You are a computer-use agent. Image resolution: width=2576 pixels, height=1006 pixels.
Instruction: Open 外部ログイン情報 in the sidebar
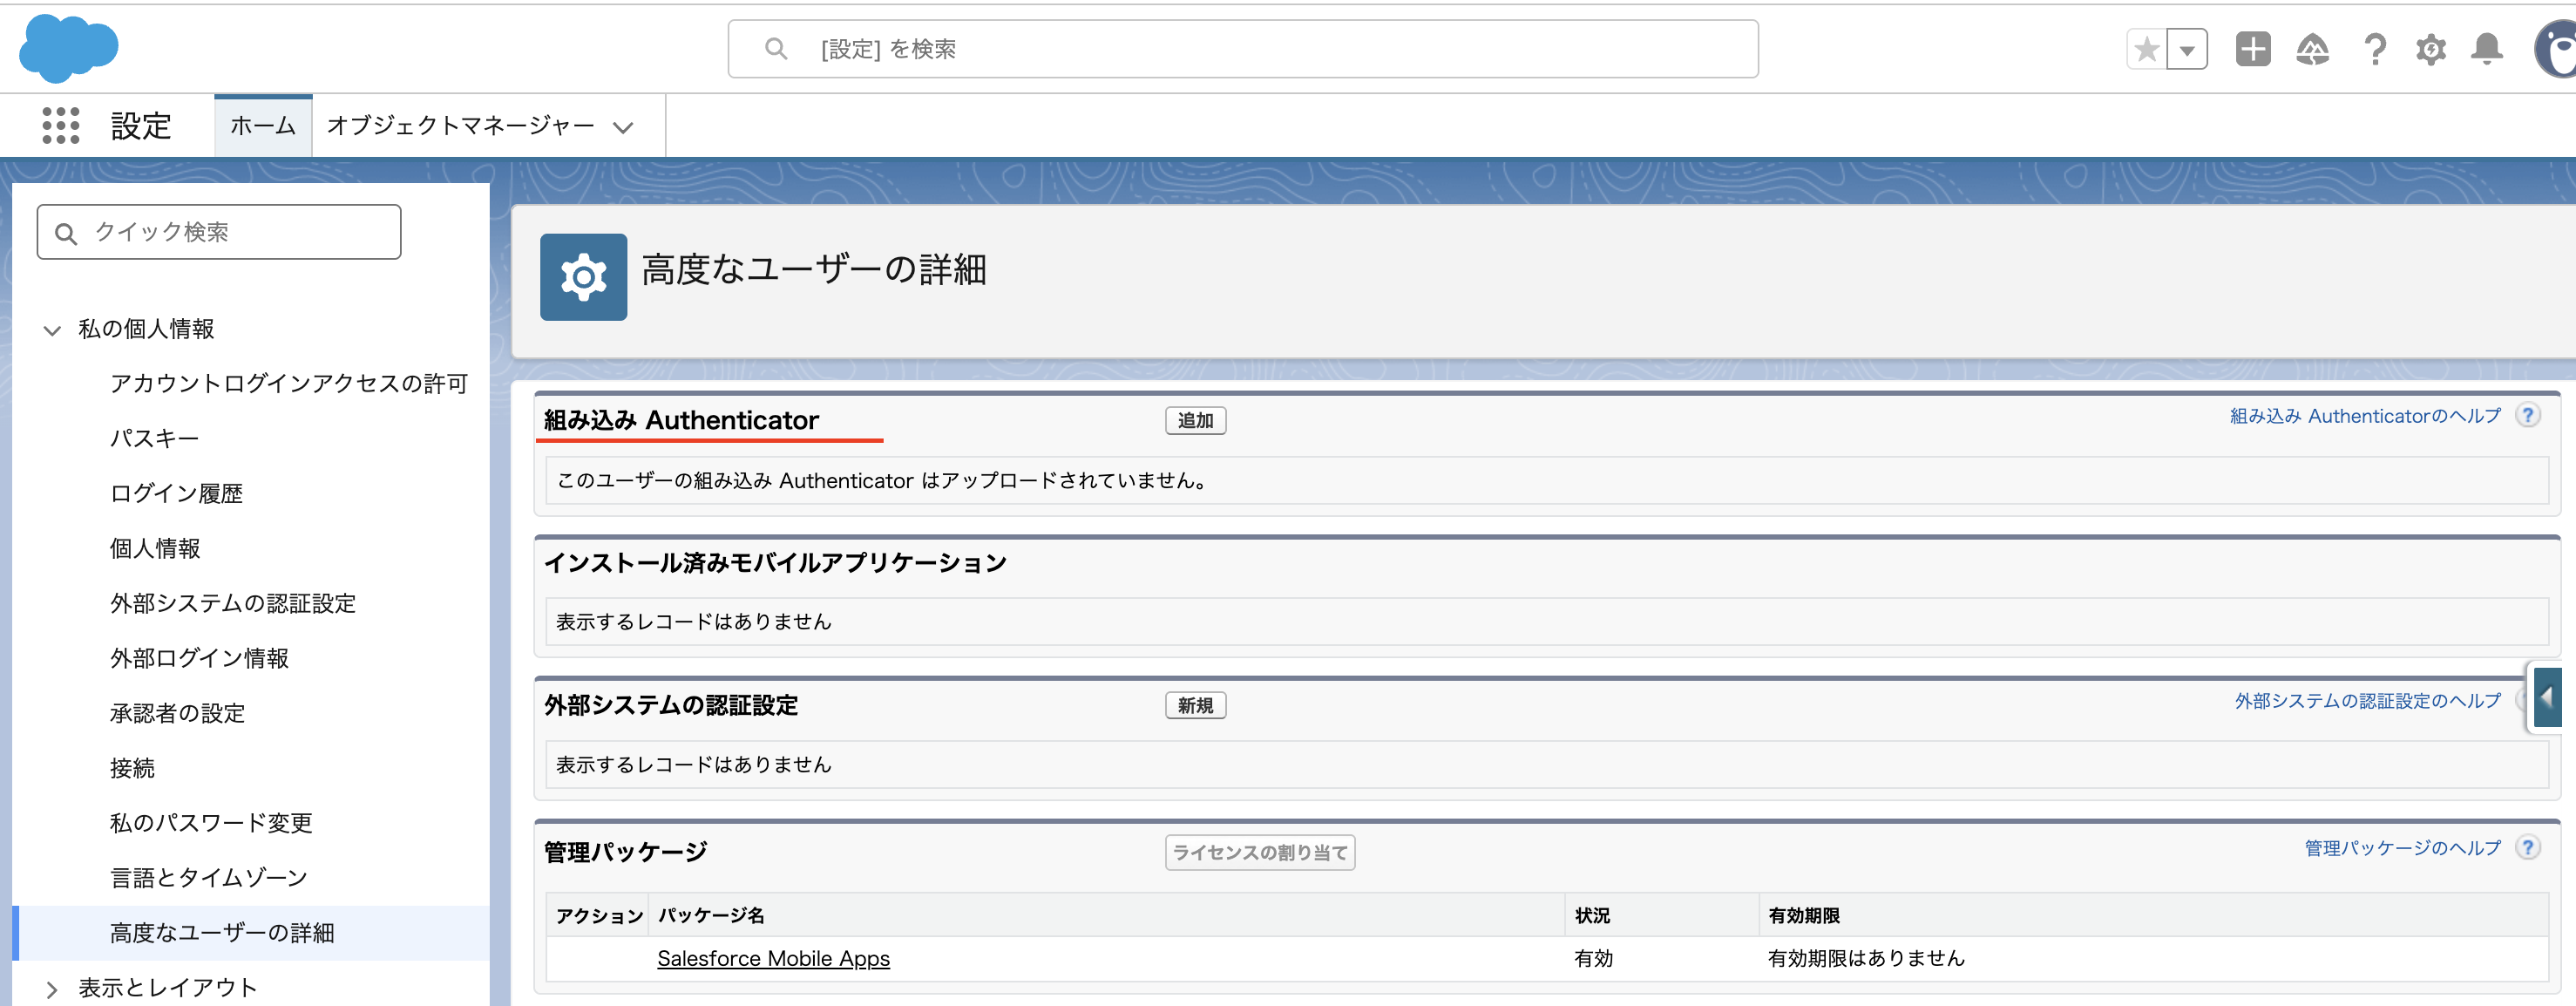(x=199, y=659)
